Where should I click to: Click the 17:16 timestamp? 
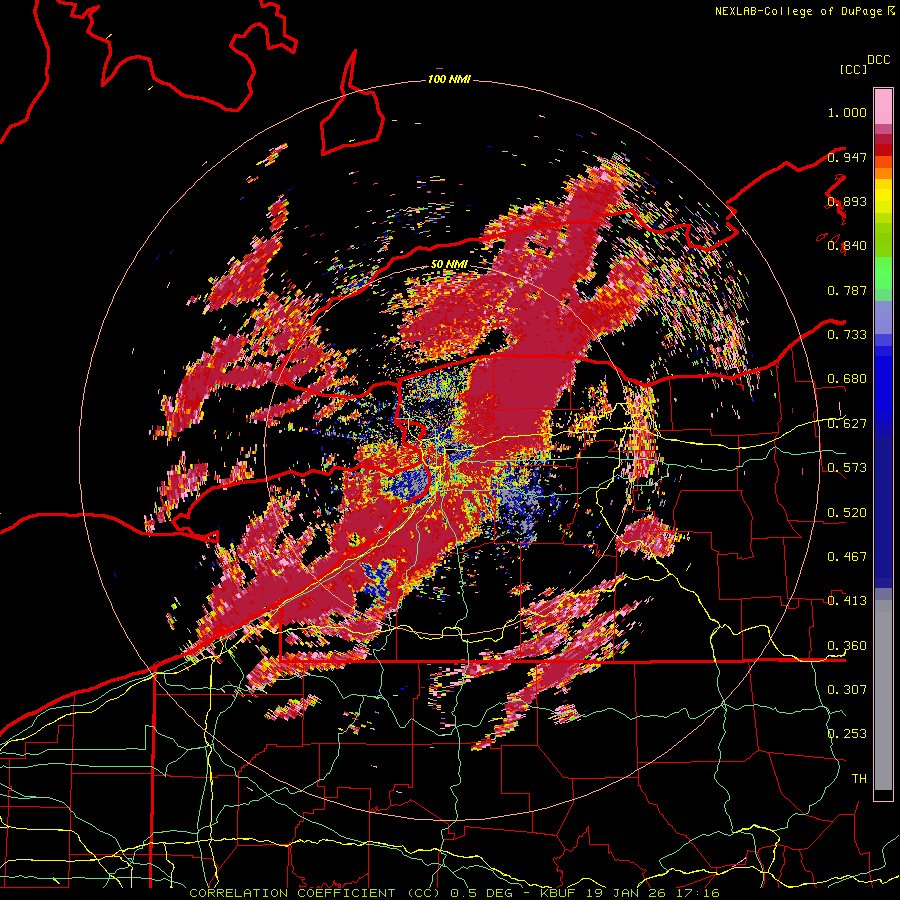(x=698, y=893)
